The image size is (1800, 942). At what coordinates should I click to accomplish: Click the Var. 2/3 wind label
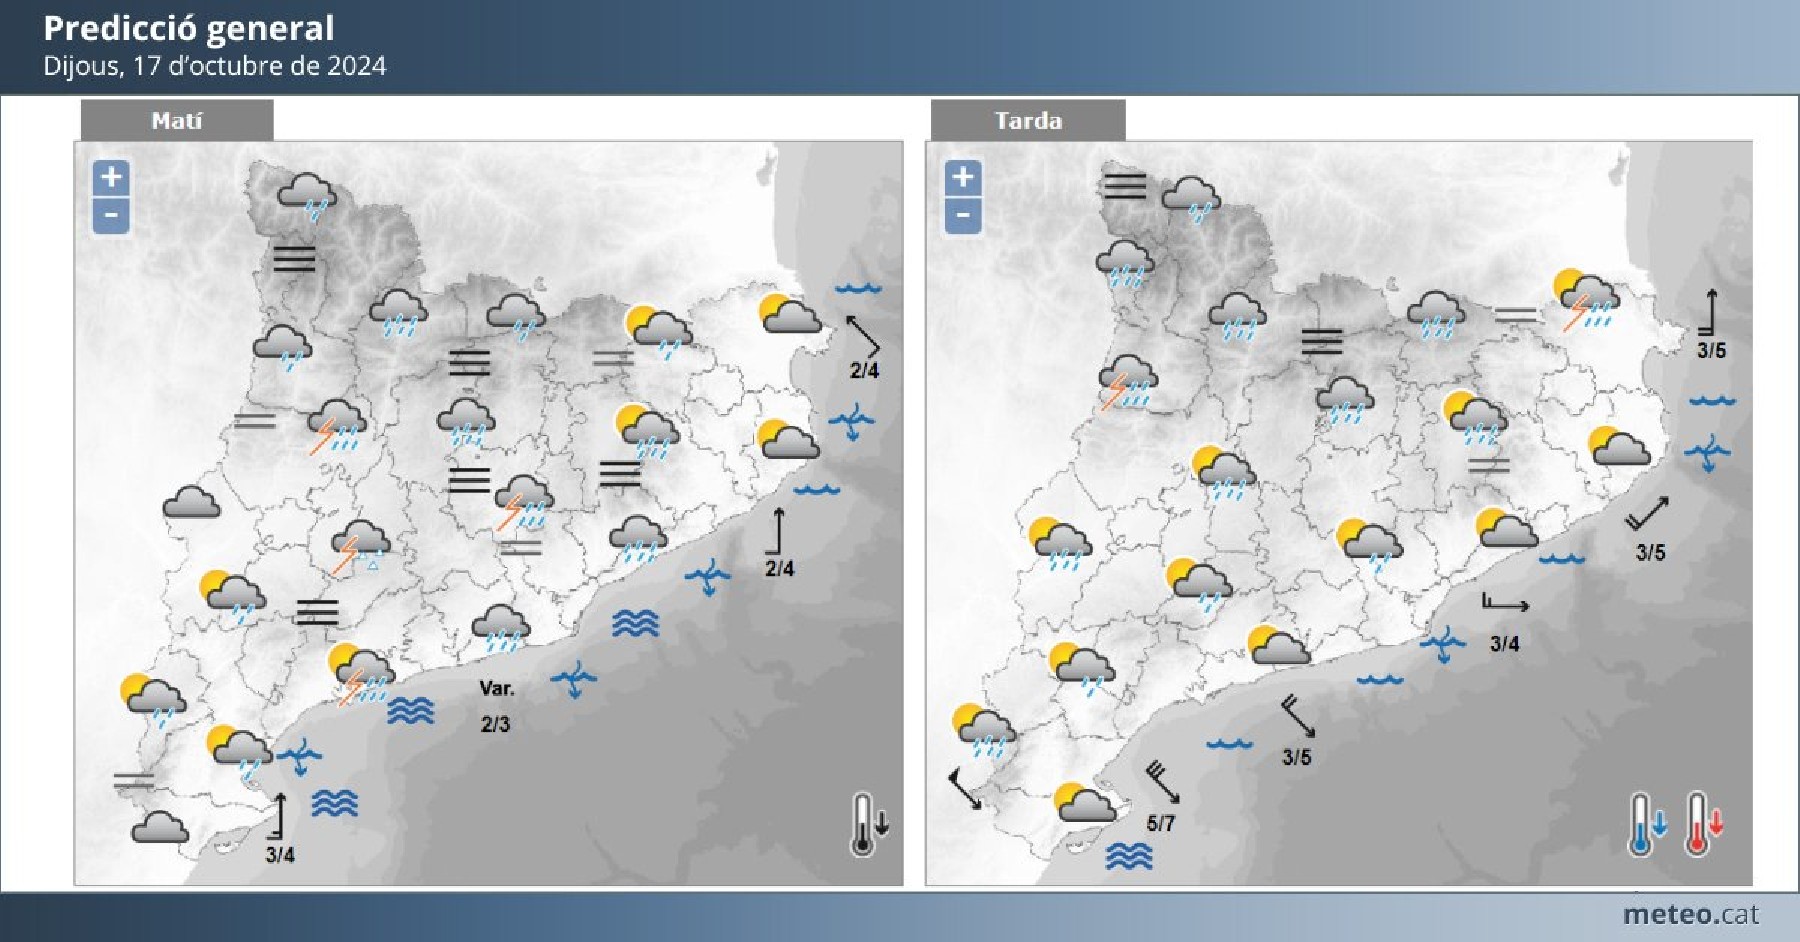pyautogui.click(x=496, y=706)
